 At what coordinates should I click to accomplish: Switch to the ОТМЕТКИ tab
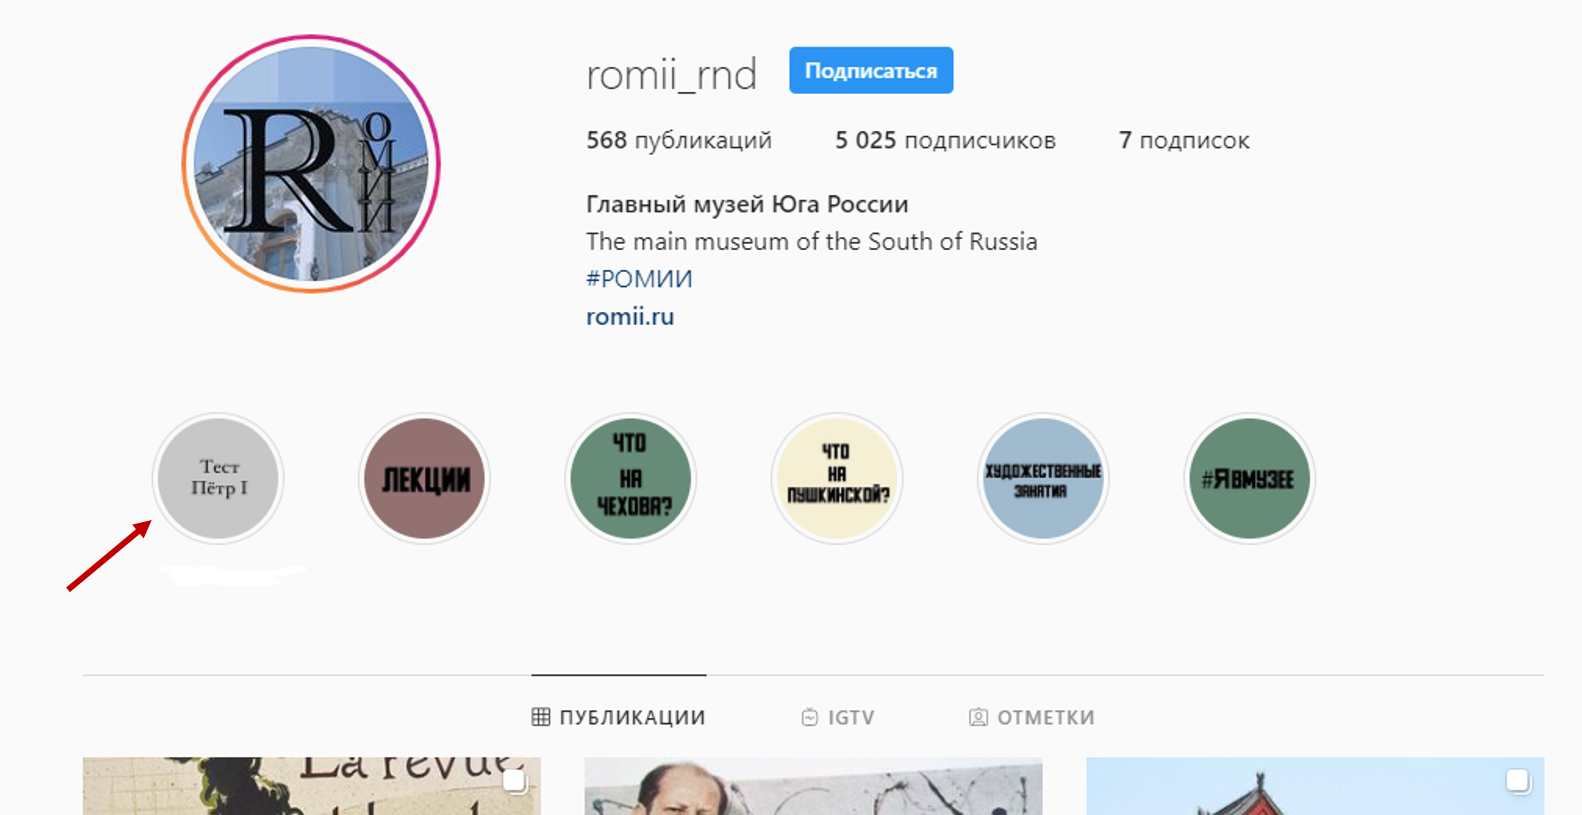1032,717
